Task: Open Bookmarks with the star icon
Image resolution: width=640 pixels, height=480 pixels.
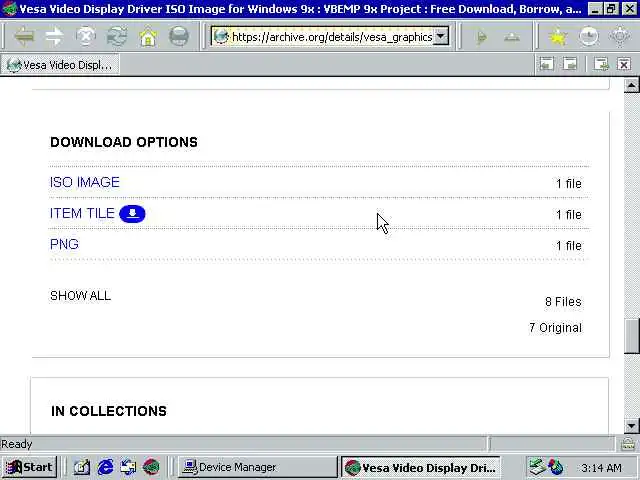Action: (x=558, y=37)
